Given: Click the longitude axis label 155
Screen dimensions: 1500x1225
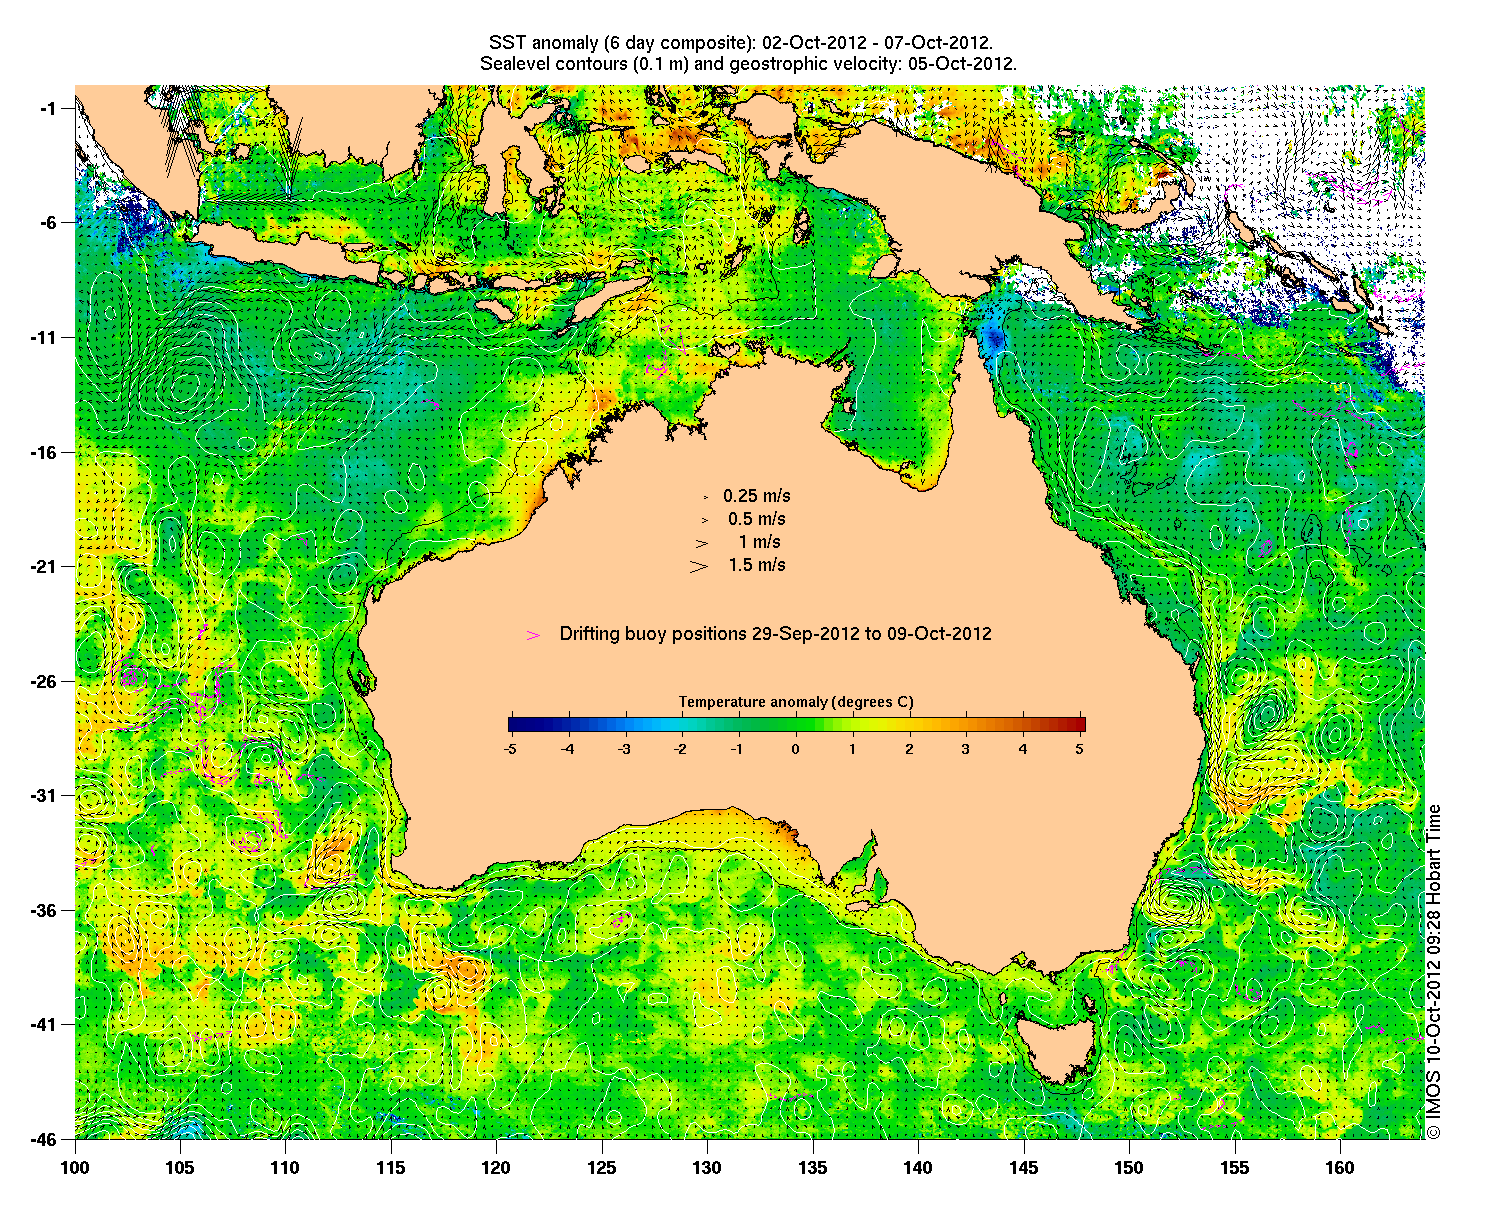Looking at the screenshot, I should [x=1234, y=1167].
